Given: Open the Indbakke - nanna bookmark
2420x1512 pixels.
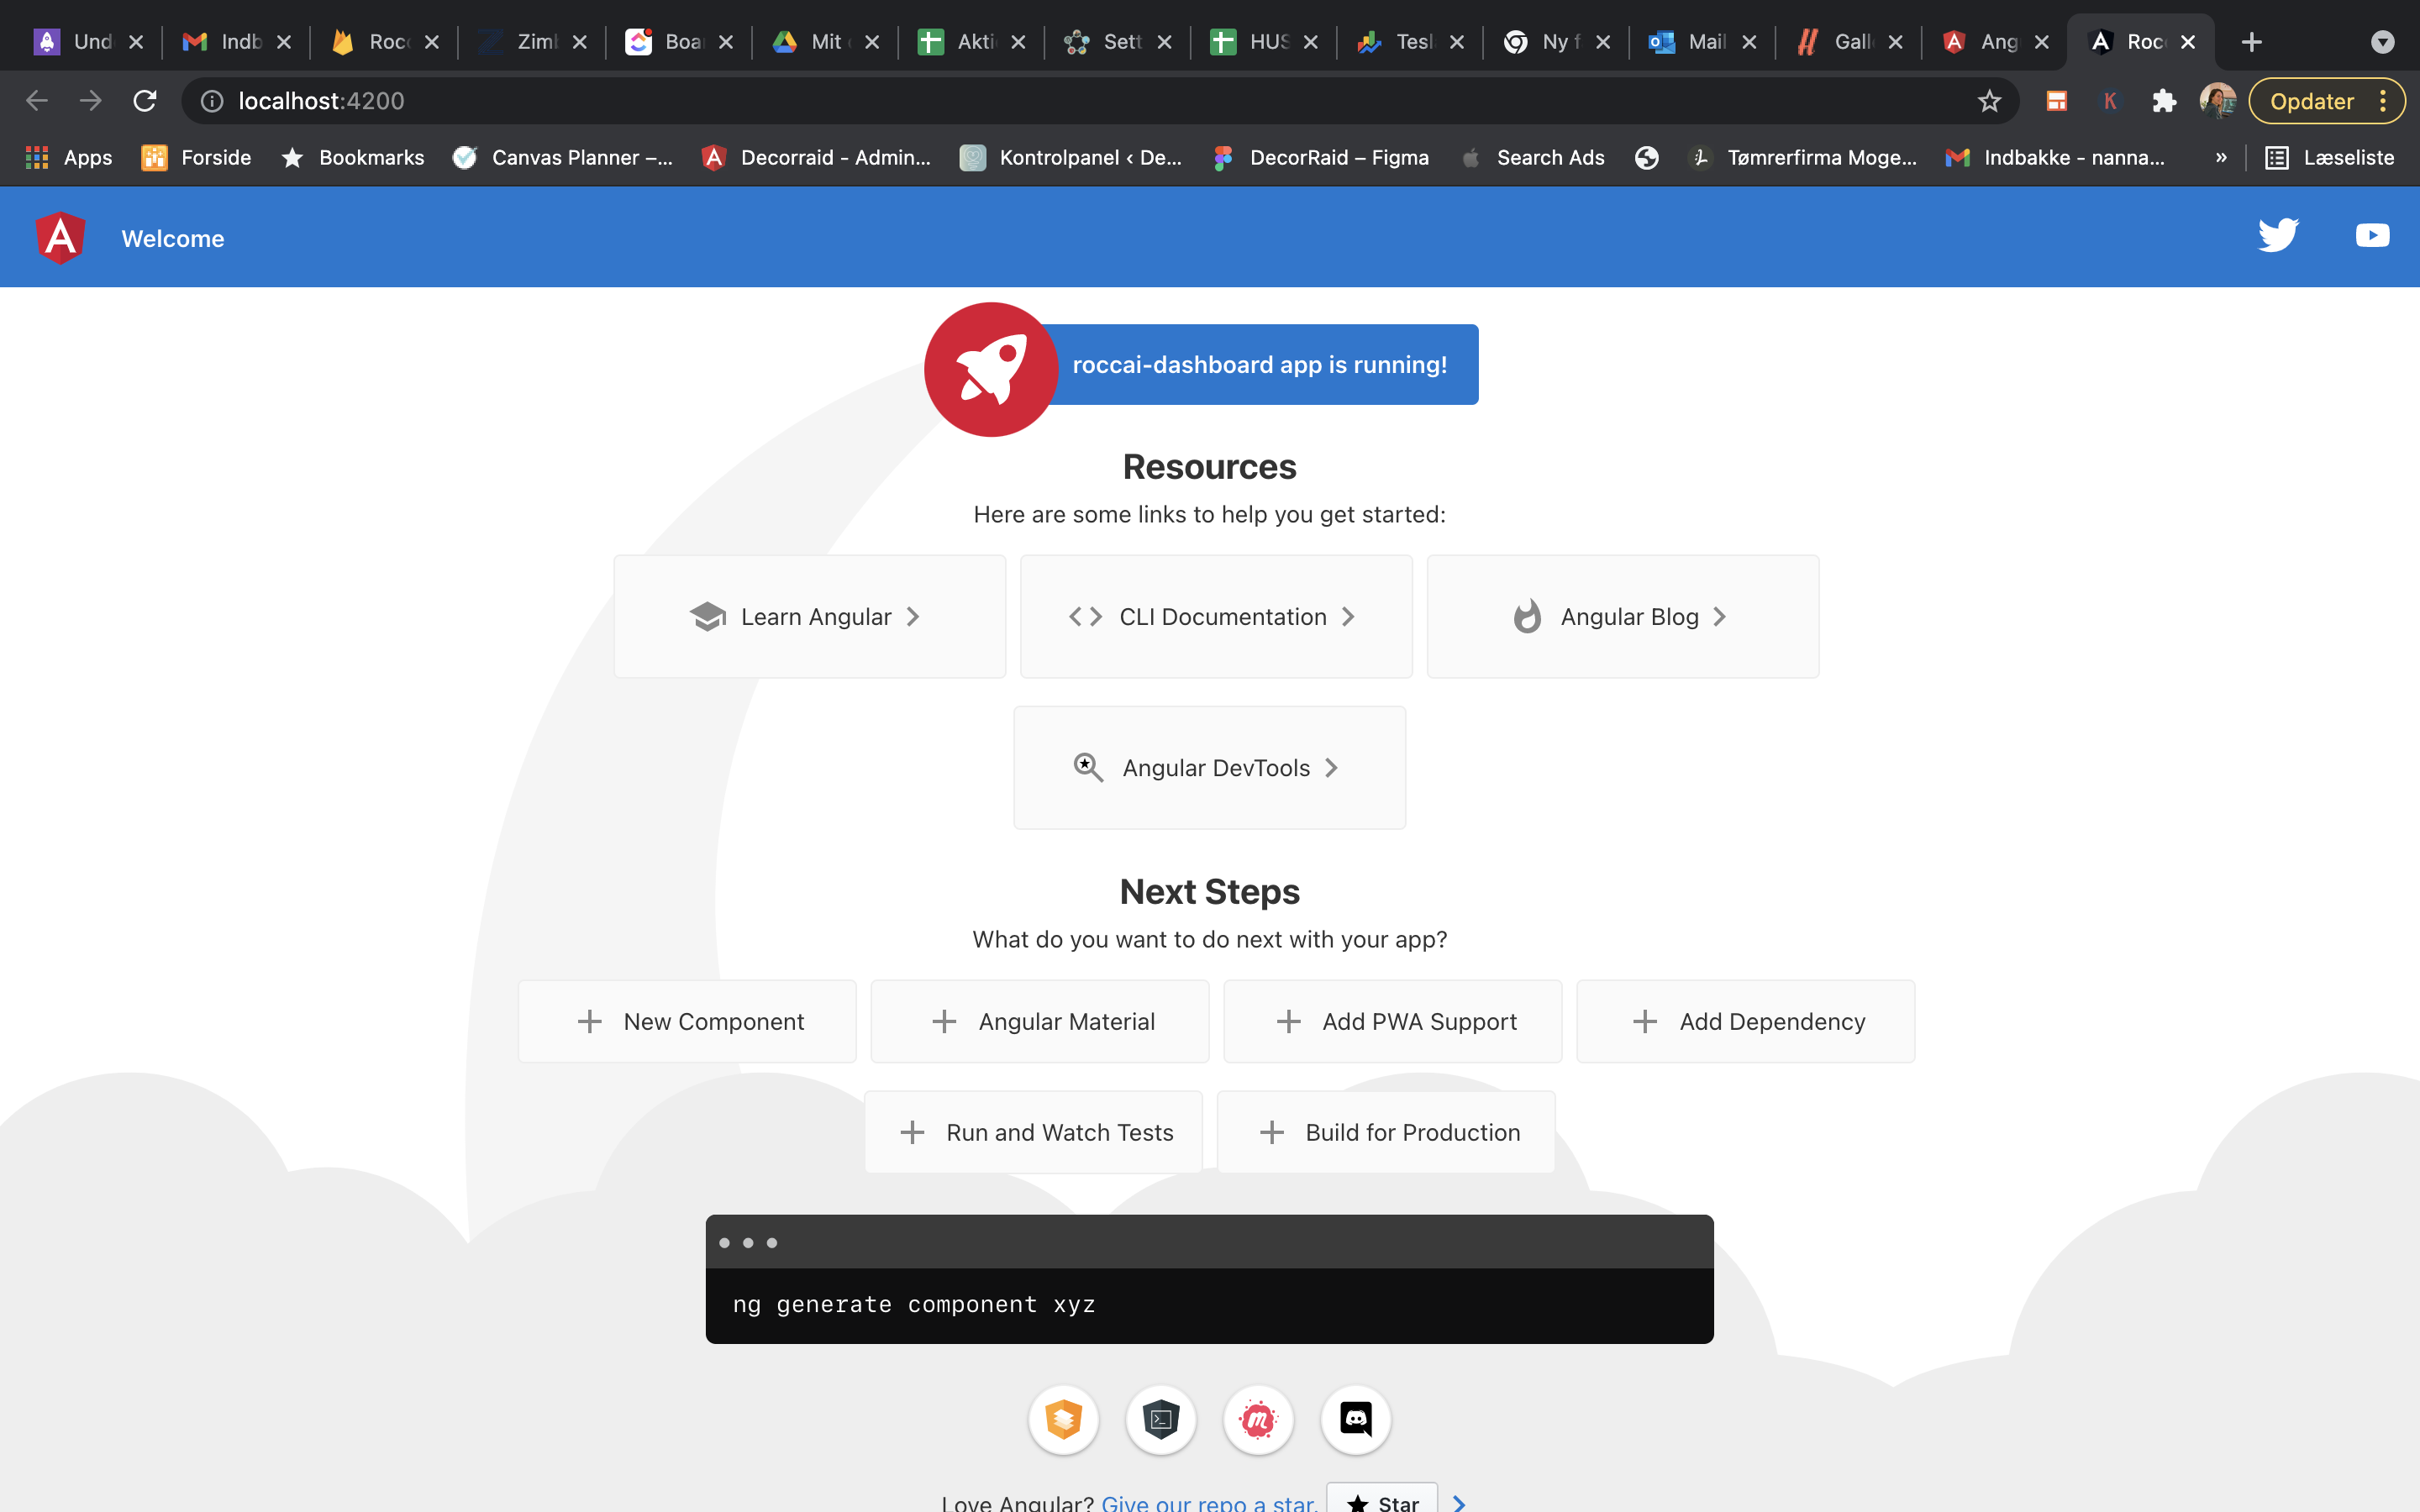Looking at the screenshot, I should 2056,157.
